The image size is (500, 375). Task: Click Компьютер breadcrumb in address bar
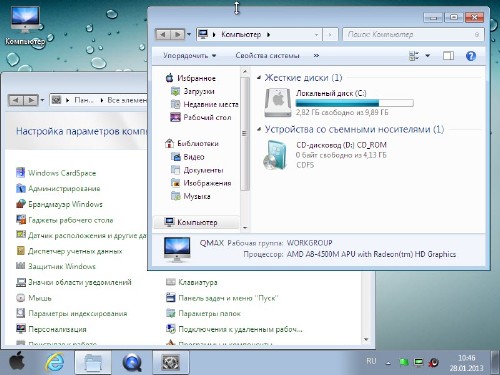[241, 34]
